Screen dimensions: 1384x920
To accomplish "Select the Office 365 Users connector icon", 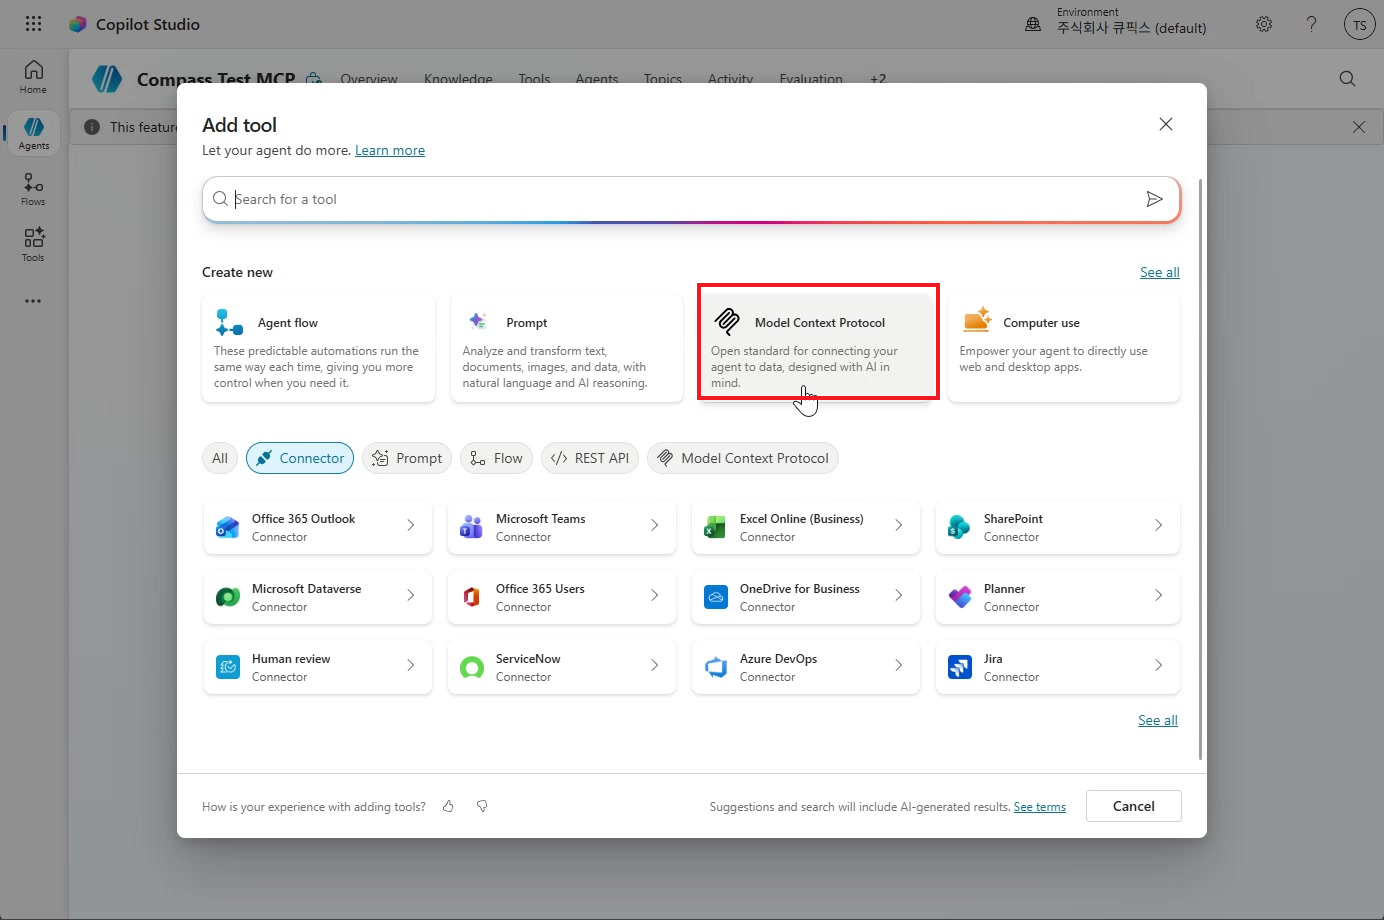I will 472,597.
